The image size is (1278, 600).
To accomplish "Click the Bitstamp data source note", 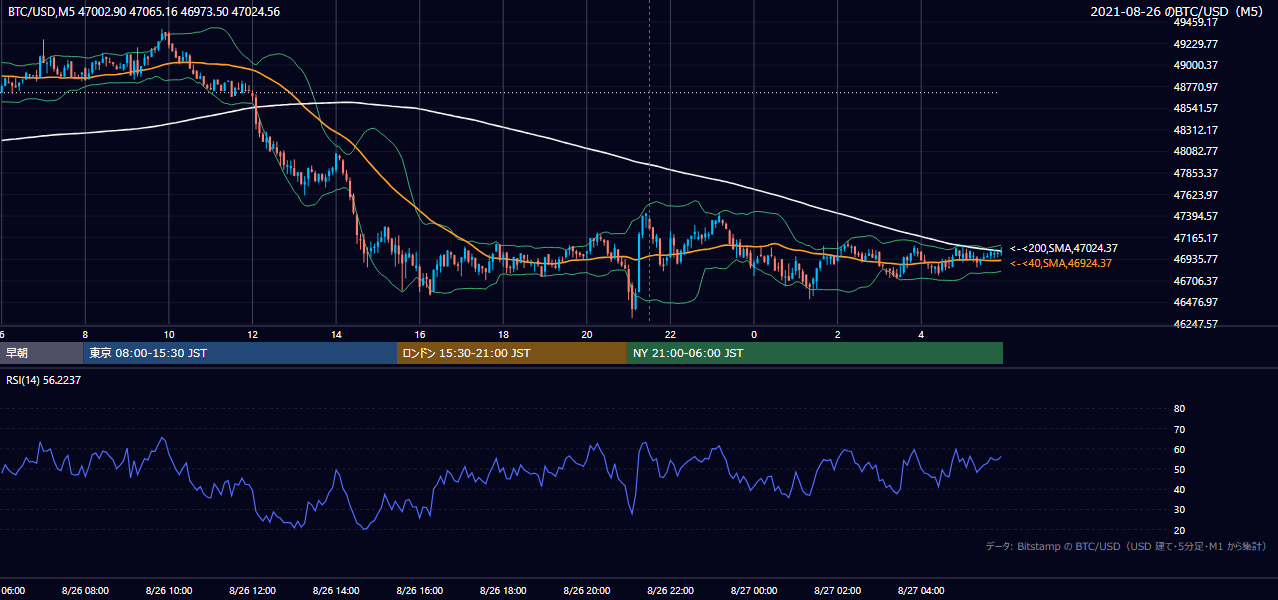I will click(1126, 546).
